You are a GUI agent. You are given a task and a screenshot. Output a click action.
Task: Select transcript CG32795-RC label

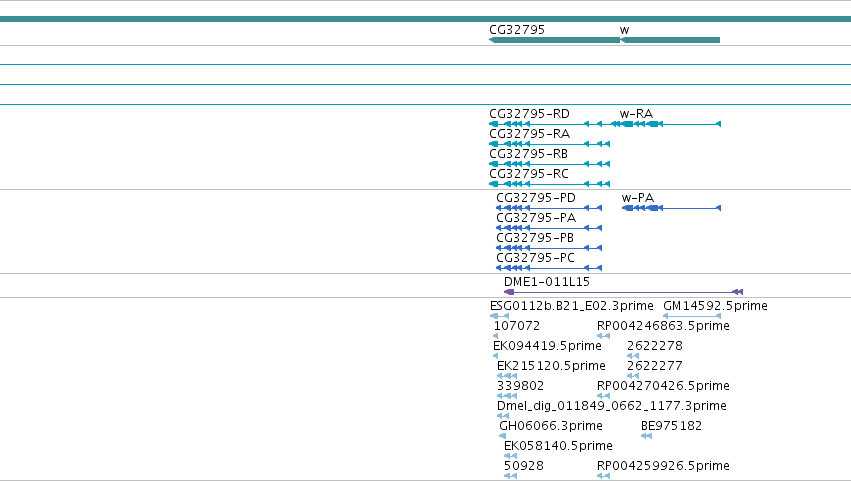click(529, 174)
